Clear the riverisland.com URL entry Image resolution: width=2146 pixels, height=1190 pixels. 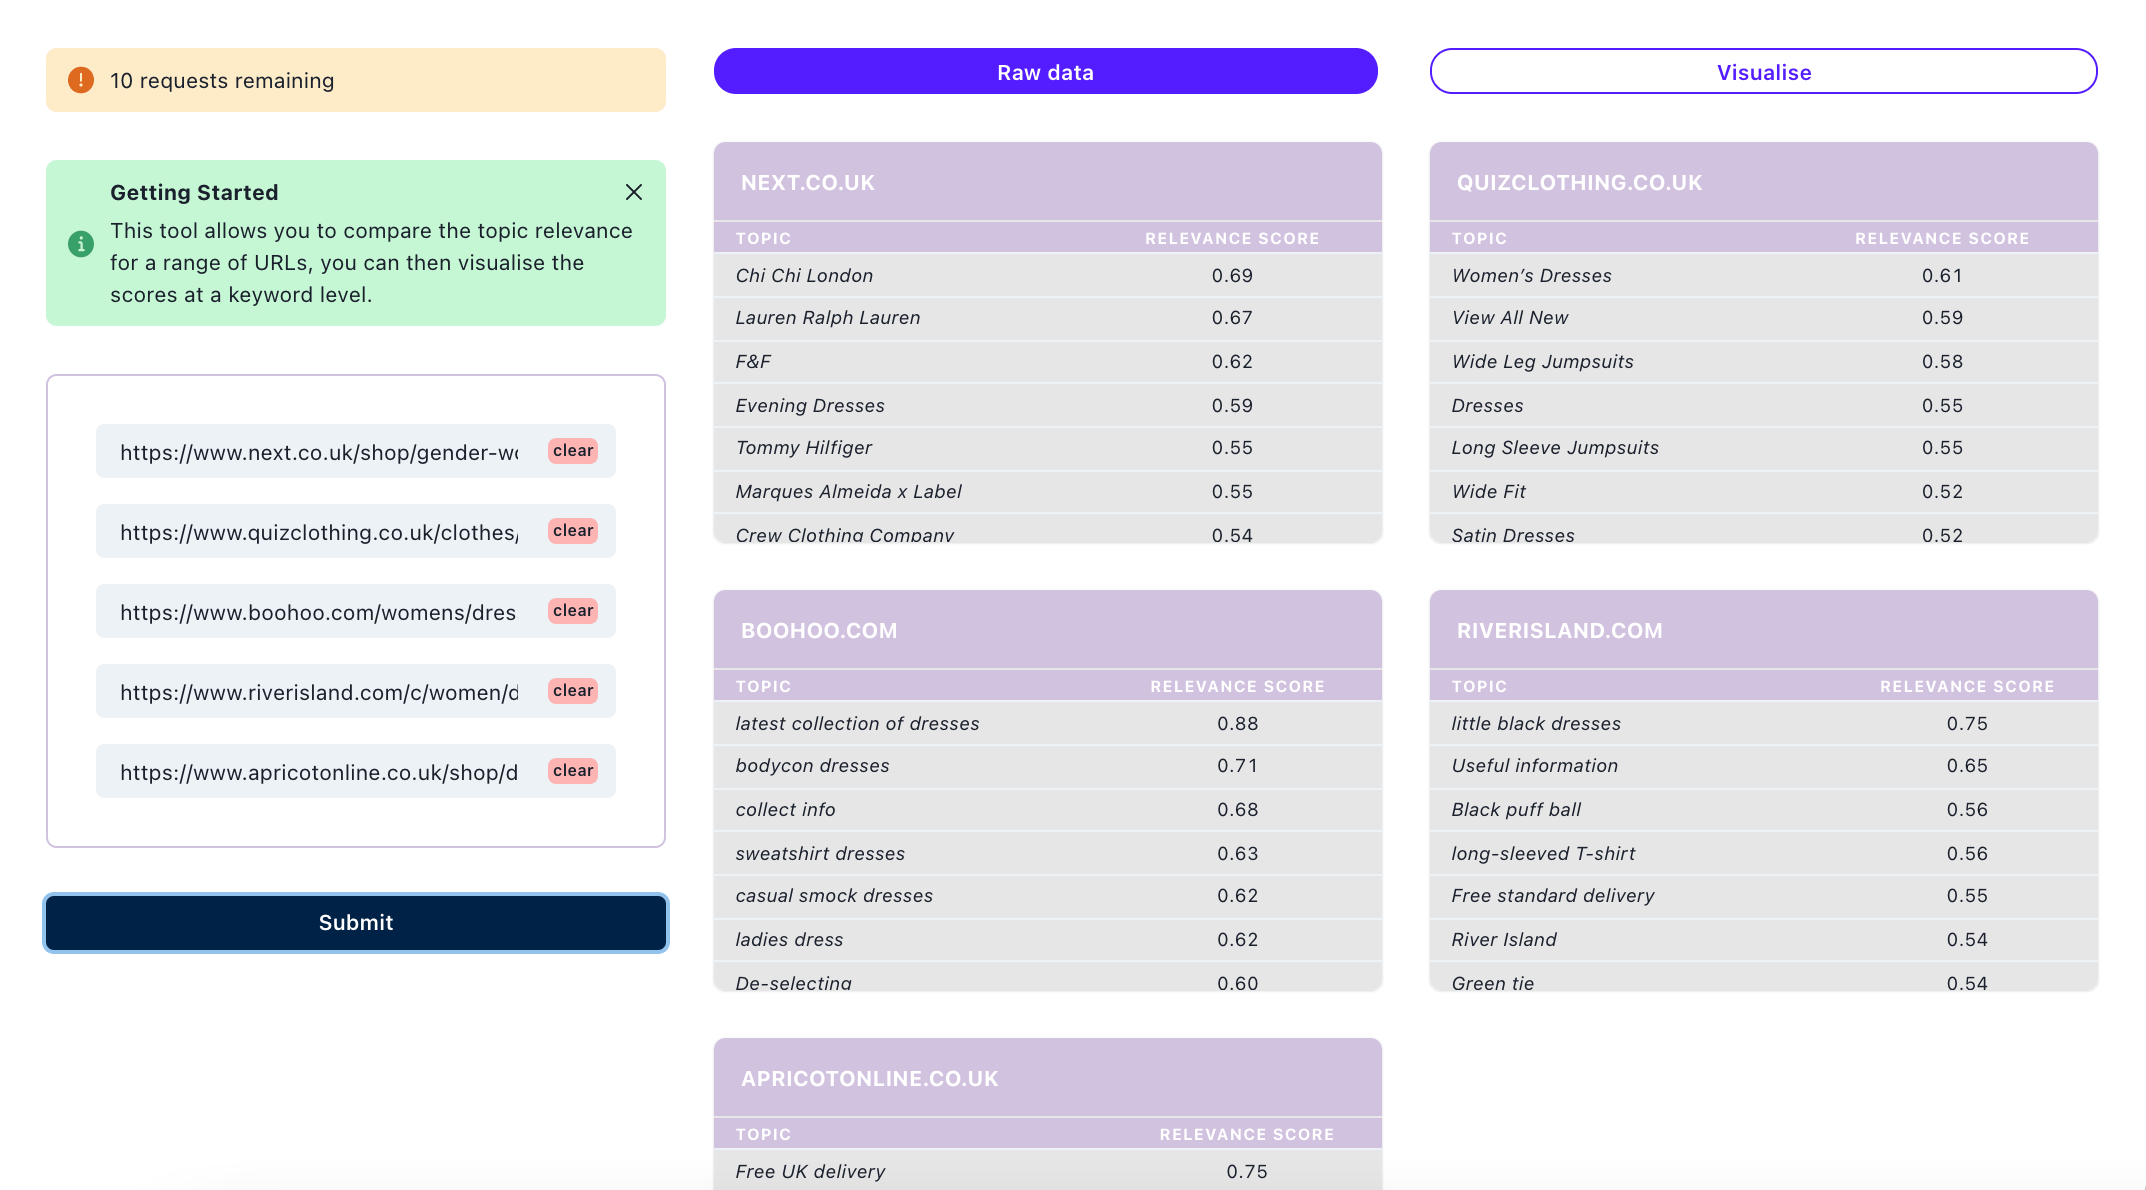tap(573, 691)
